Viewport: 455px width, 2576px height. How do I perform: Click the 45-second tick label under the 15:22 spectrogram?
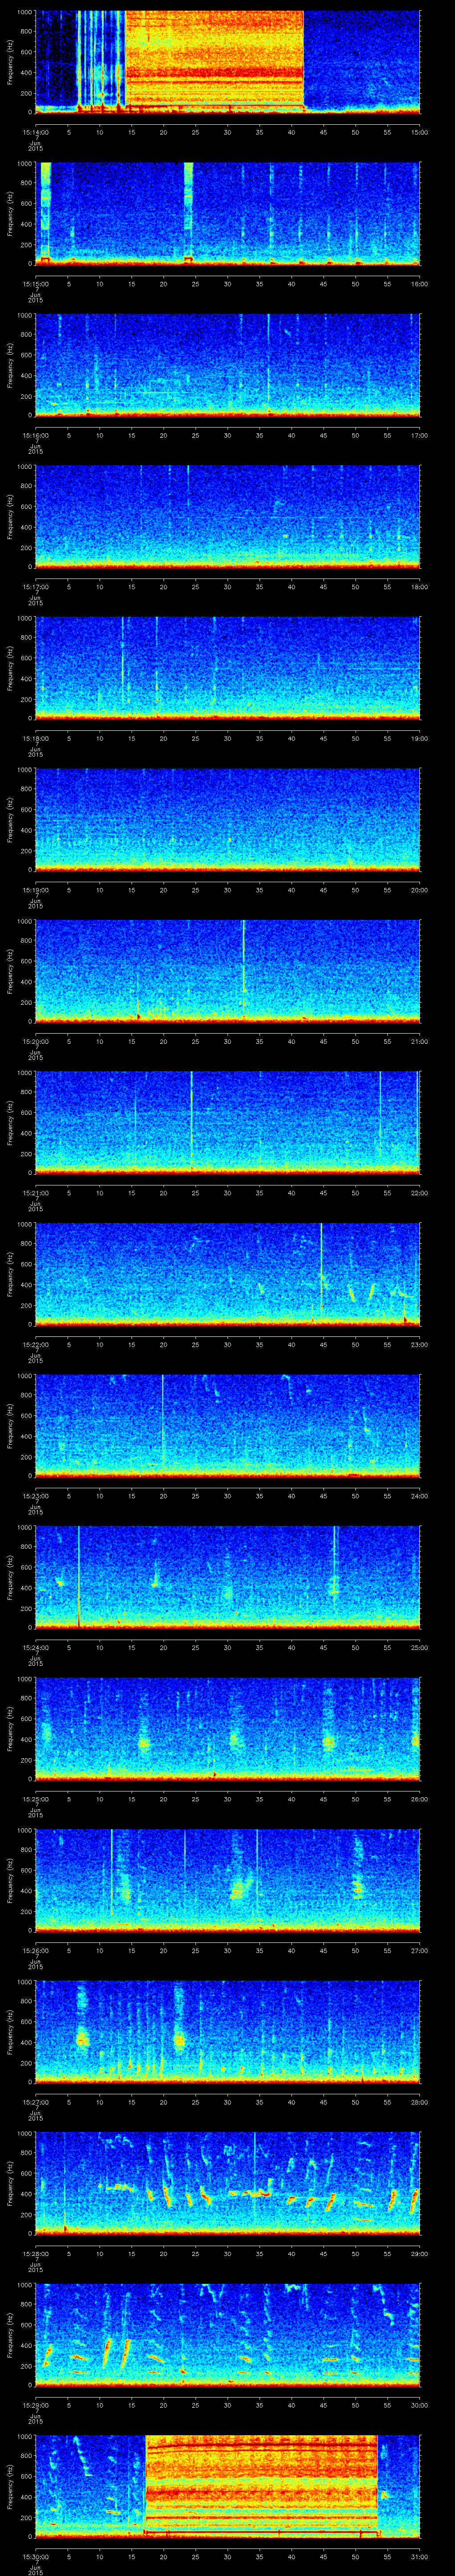[x=323, y=1345]
